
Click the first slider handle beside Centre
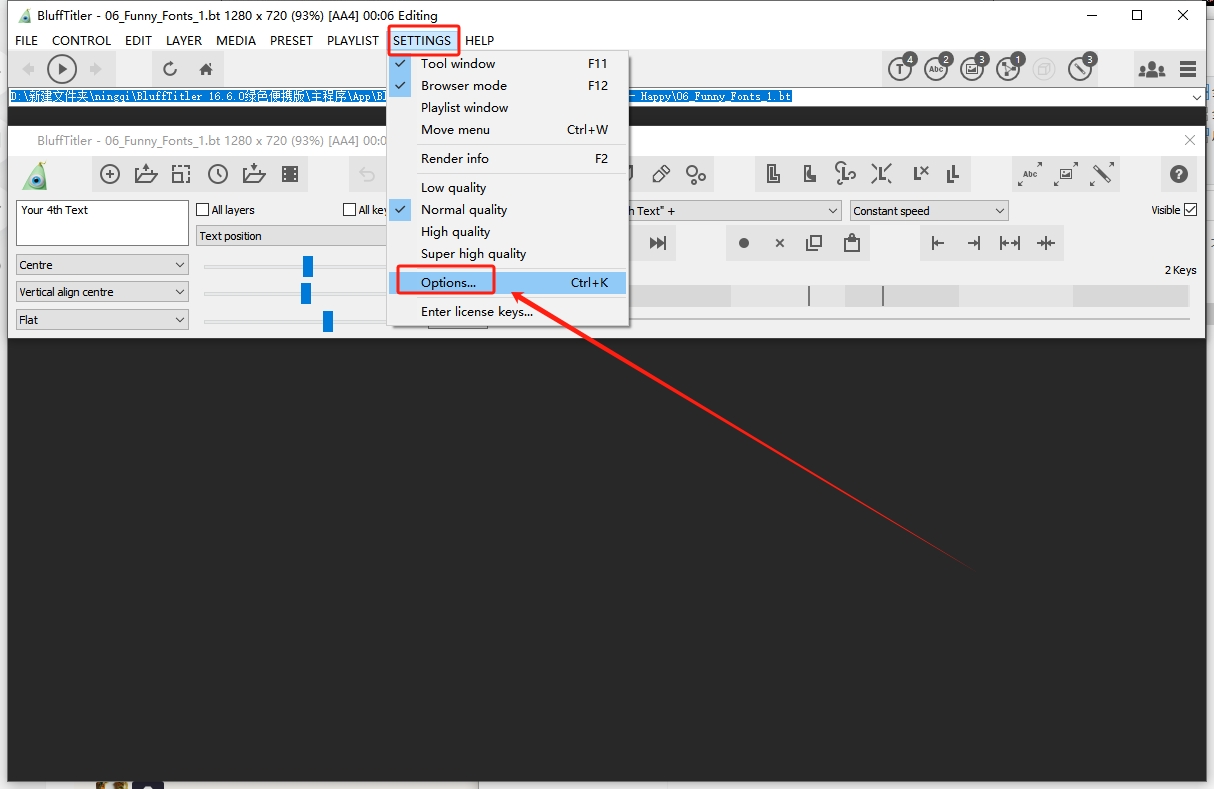[x=308, y=266]
